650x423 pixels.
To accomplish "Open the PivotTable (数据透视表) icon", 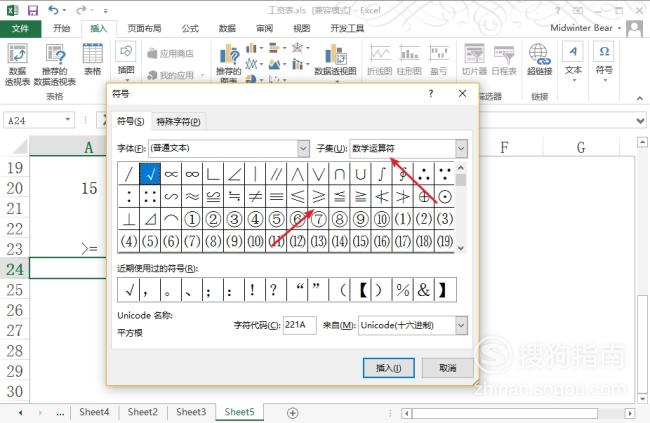I will click(17, 64).
